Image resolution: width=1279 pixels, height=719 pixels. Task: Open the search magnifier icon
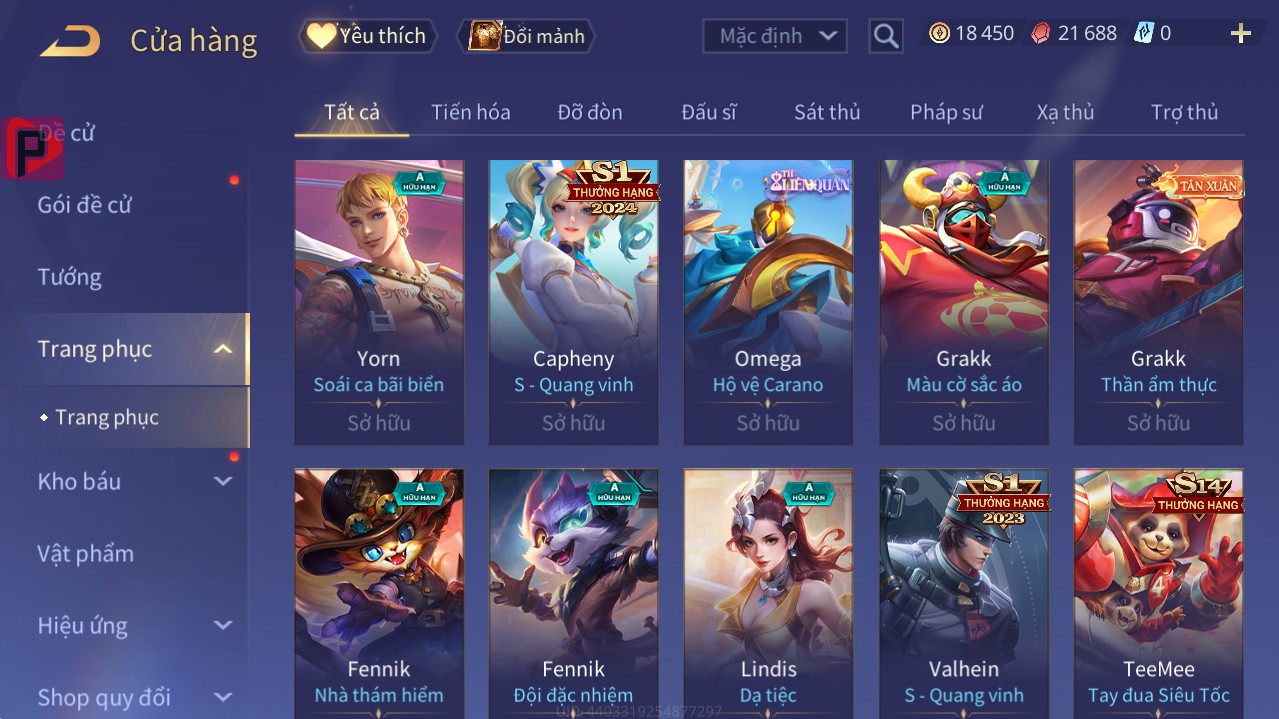(x=886, y=37)
